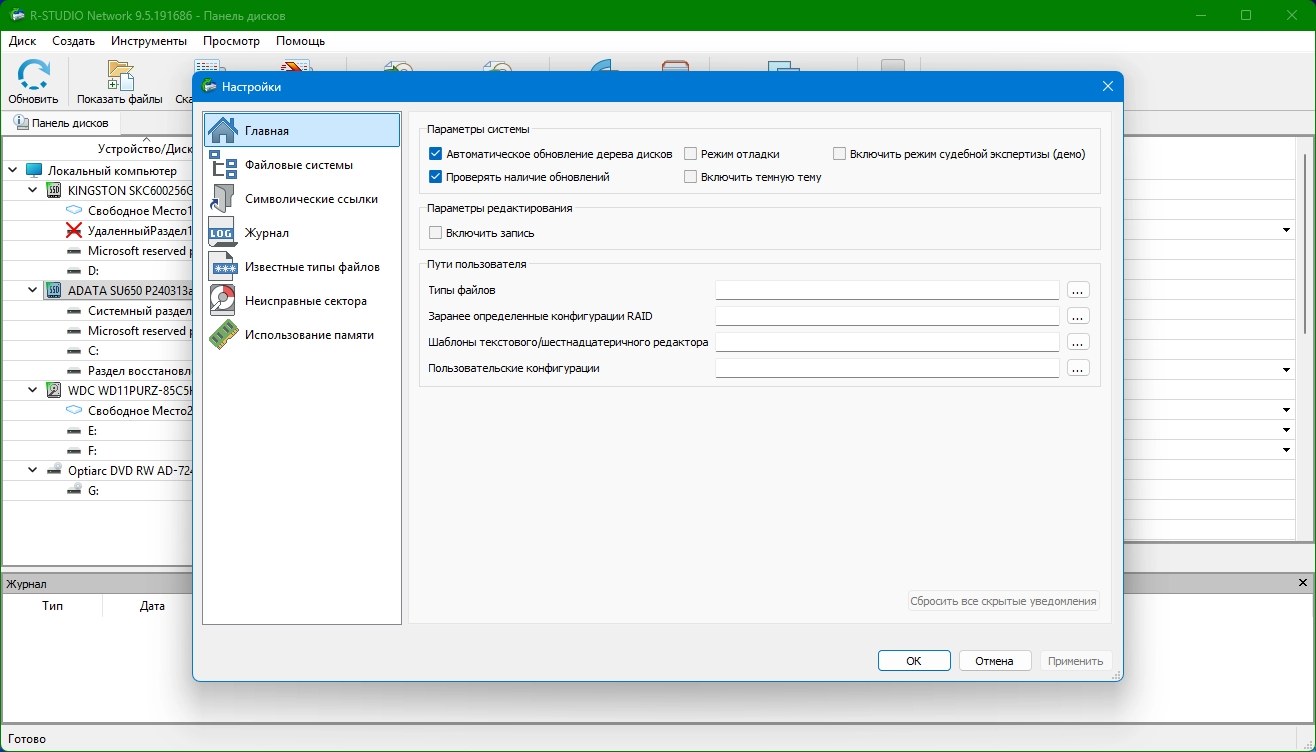This screenshot has width=1316, height=752.
Task: Uncheck Автоматическое обновление дерева дисков
Action: pos(435,154)
